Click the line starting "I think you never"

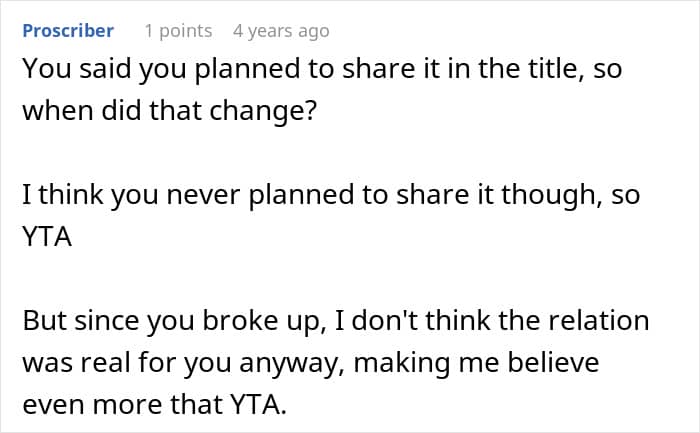click(x=331, y=195)
